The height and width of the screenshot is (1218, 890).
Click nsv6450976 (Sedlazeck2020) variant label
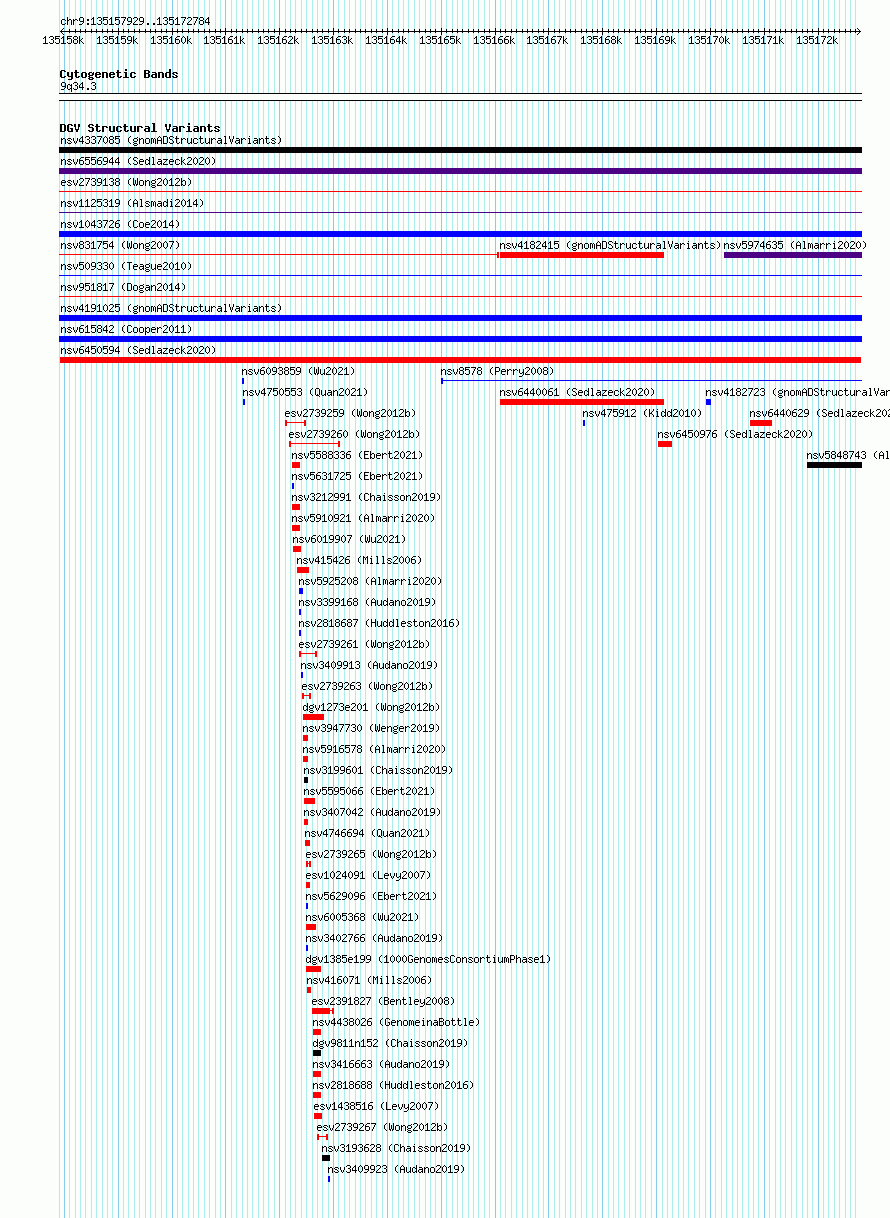tap(735, 434)
